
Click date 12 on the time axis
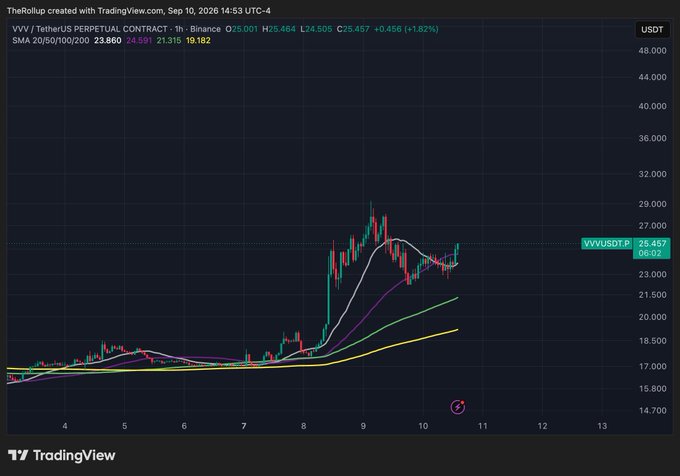[x=543, y=426]
